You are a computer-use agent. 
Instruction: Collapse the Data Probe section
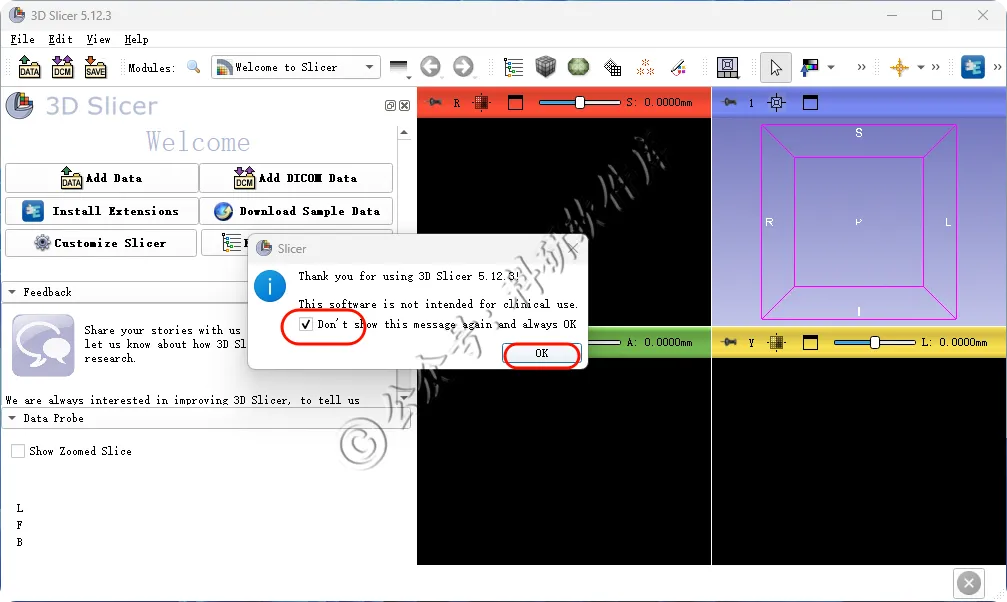pyautogui.click(x=12, y=418)
